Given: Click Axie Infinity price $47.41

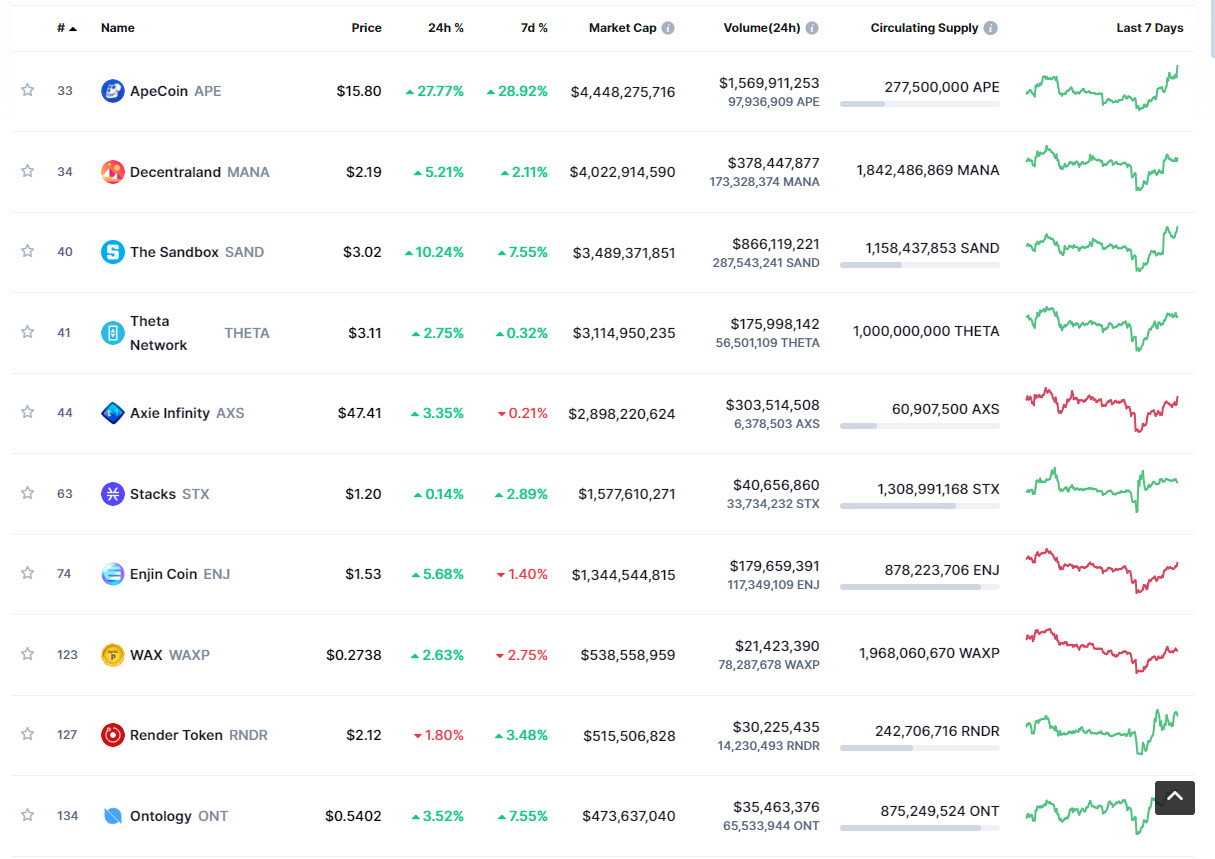Looking at the screenshot, I should point(359,413).
